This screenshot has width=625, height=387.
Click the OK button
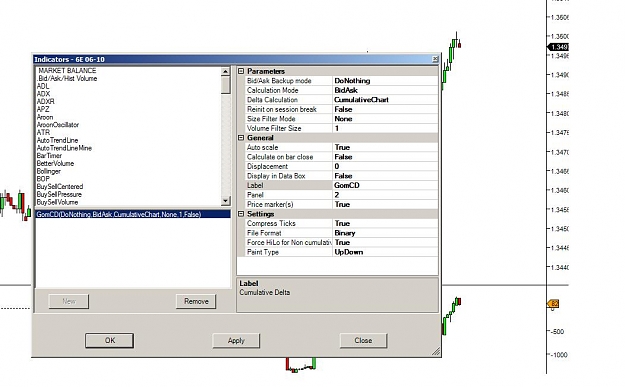click(110, 340)
